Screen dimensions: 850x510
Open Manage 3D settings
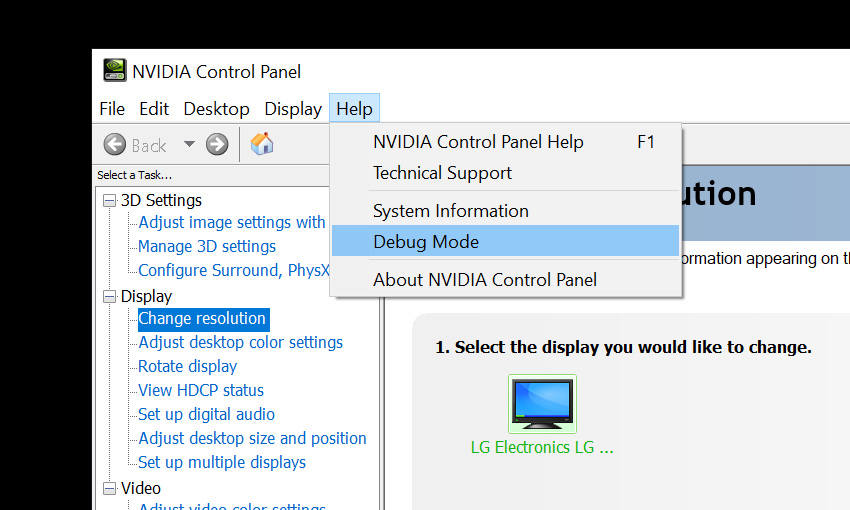[x=207, y=246]
